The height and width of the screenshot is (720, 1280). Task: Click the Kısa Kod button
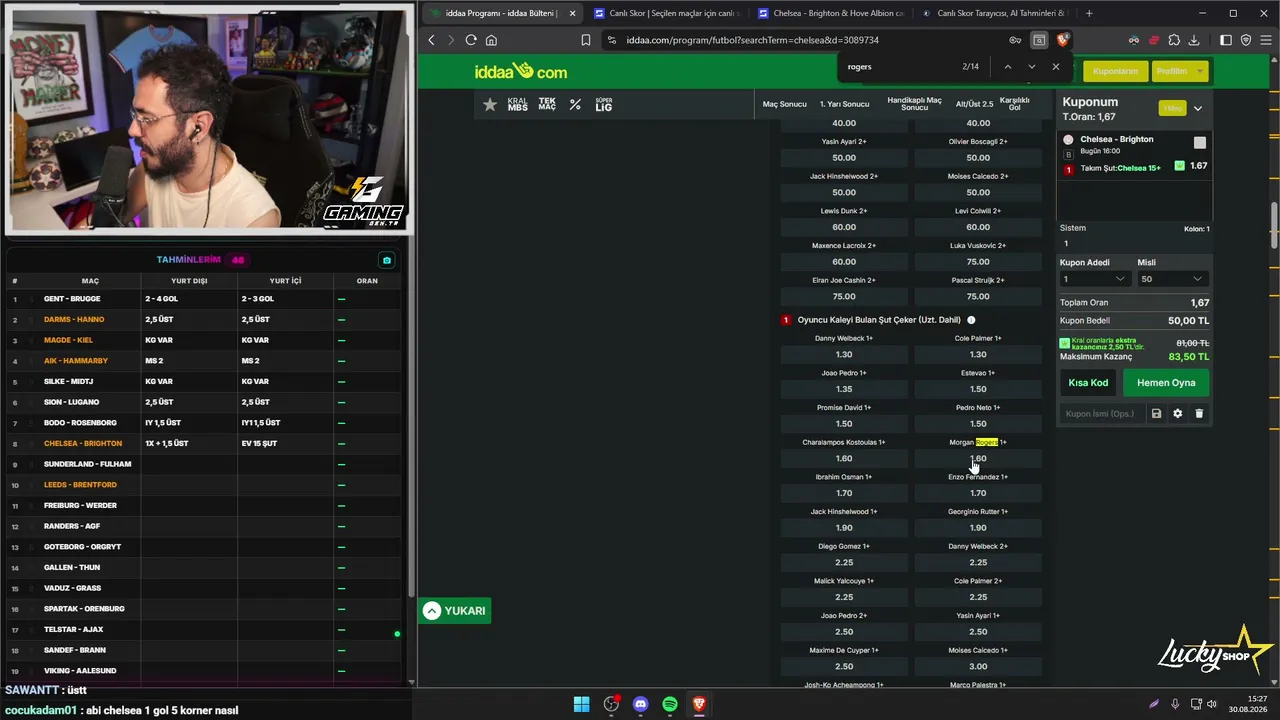point(1088,383)
